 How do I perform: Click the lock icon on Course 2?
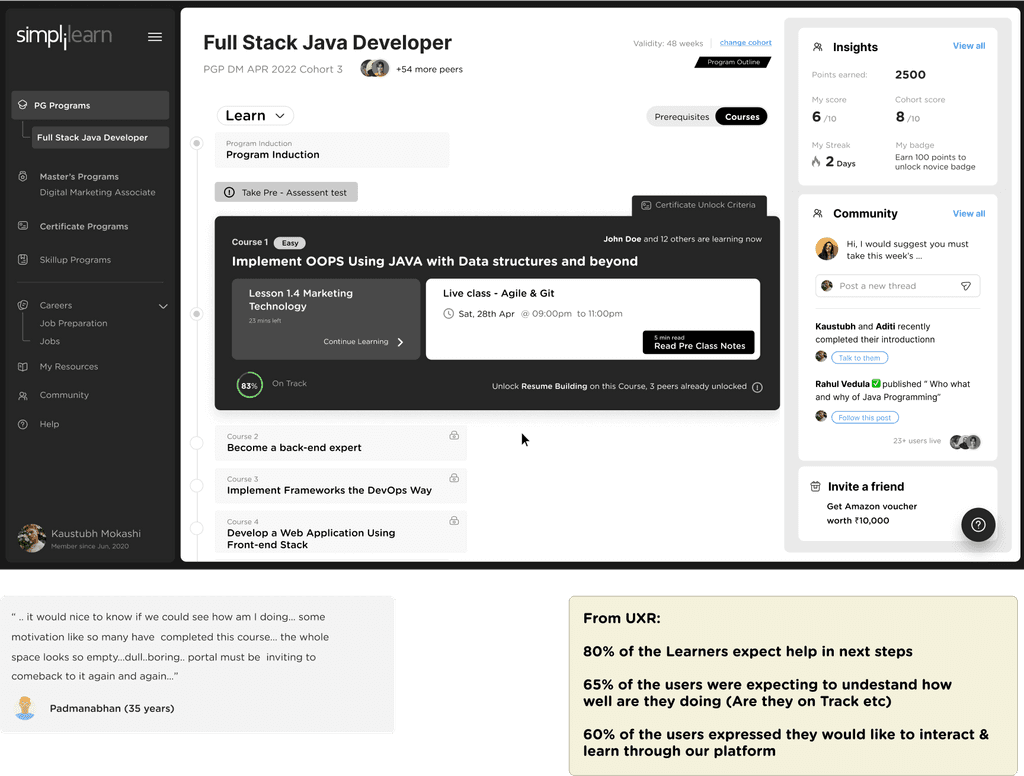[454, 436]
